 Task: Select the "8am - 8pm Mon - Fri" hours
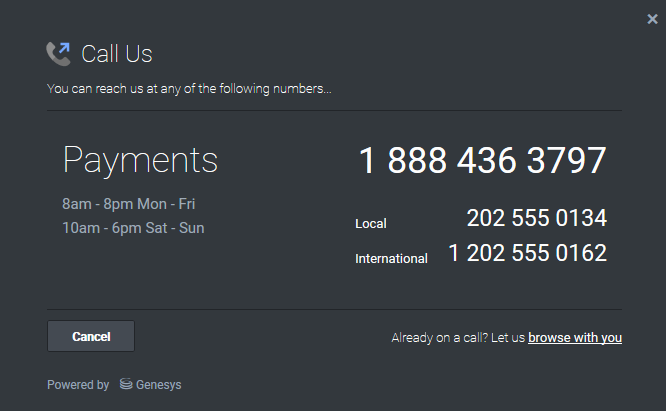pyautogui.click(x=128, y=204)
